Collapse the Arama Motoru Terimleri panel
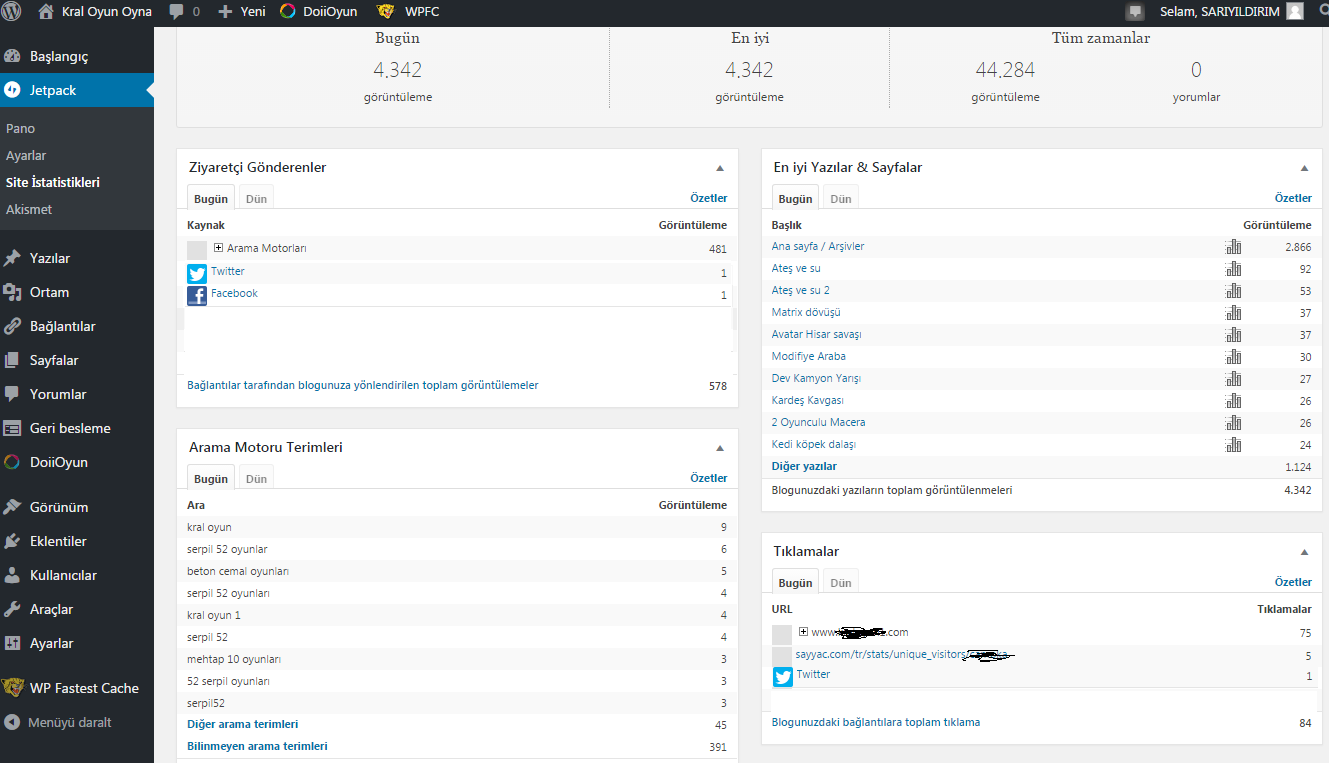This screenshot has height=763, width=1329. (x=720, y=448)
